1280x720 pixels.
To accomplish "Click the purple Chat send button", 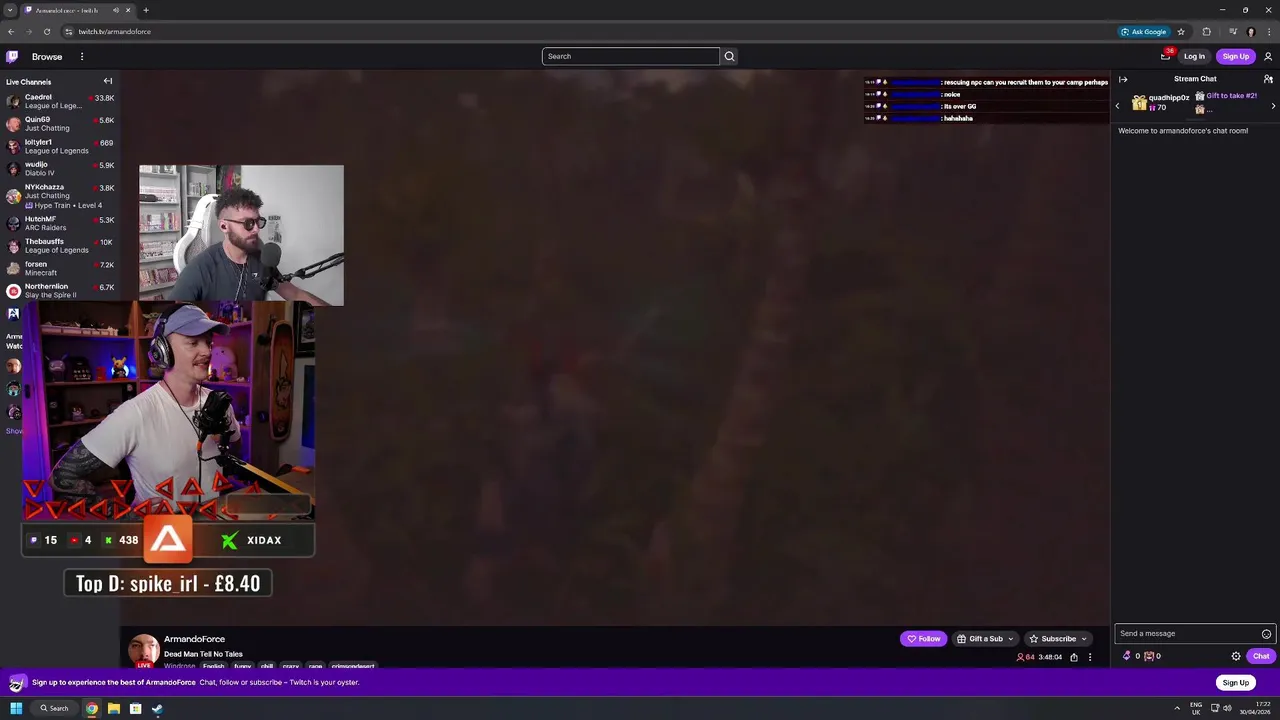I will [x=1261, y=656].
